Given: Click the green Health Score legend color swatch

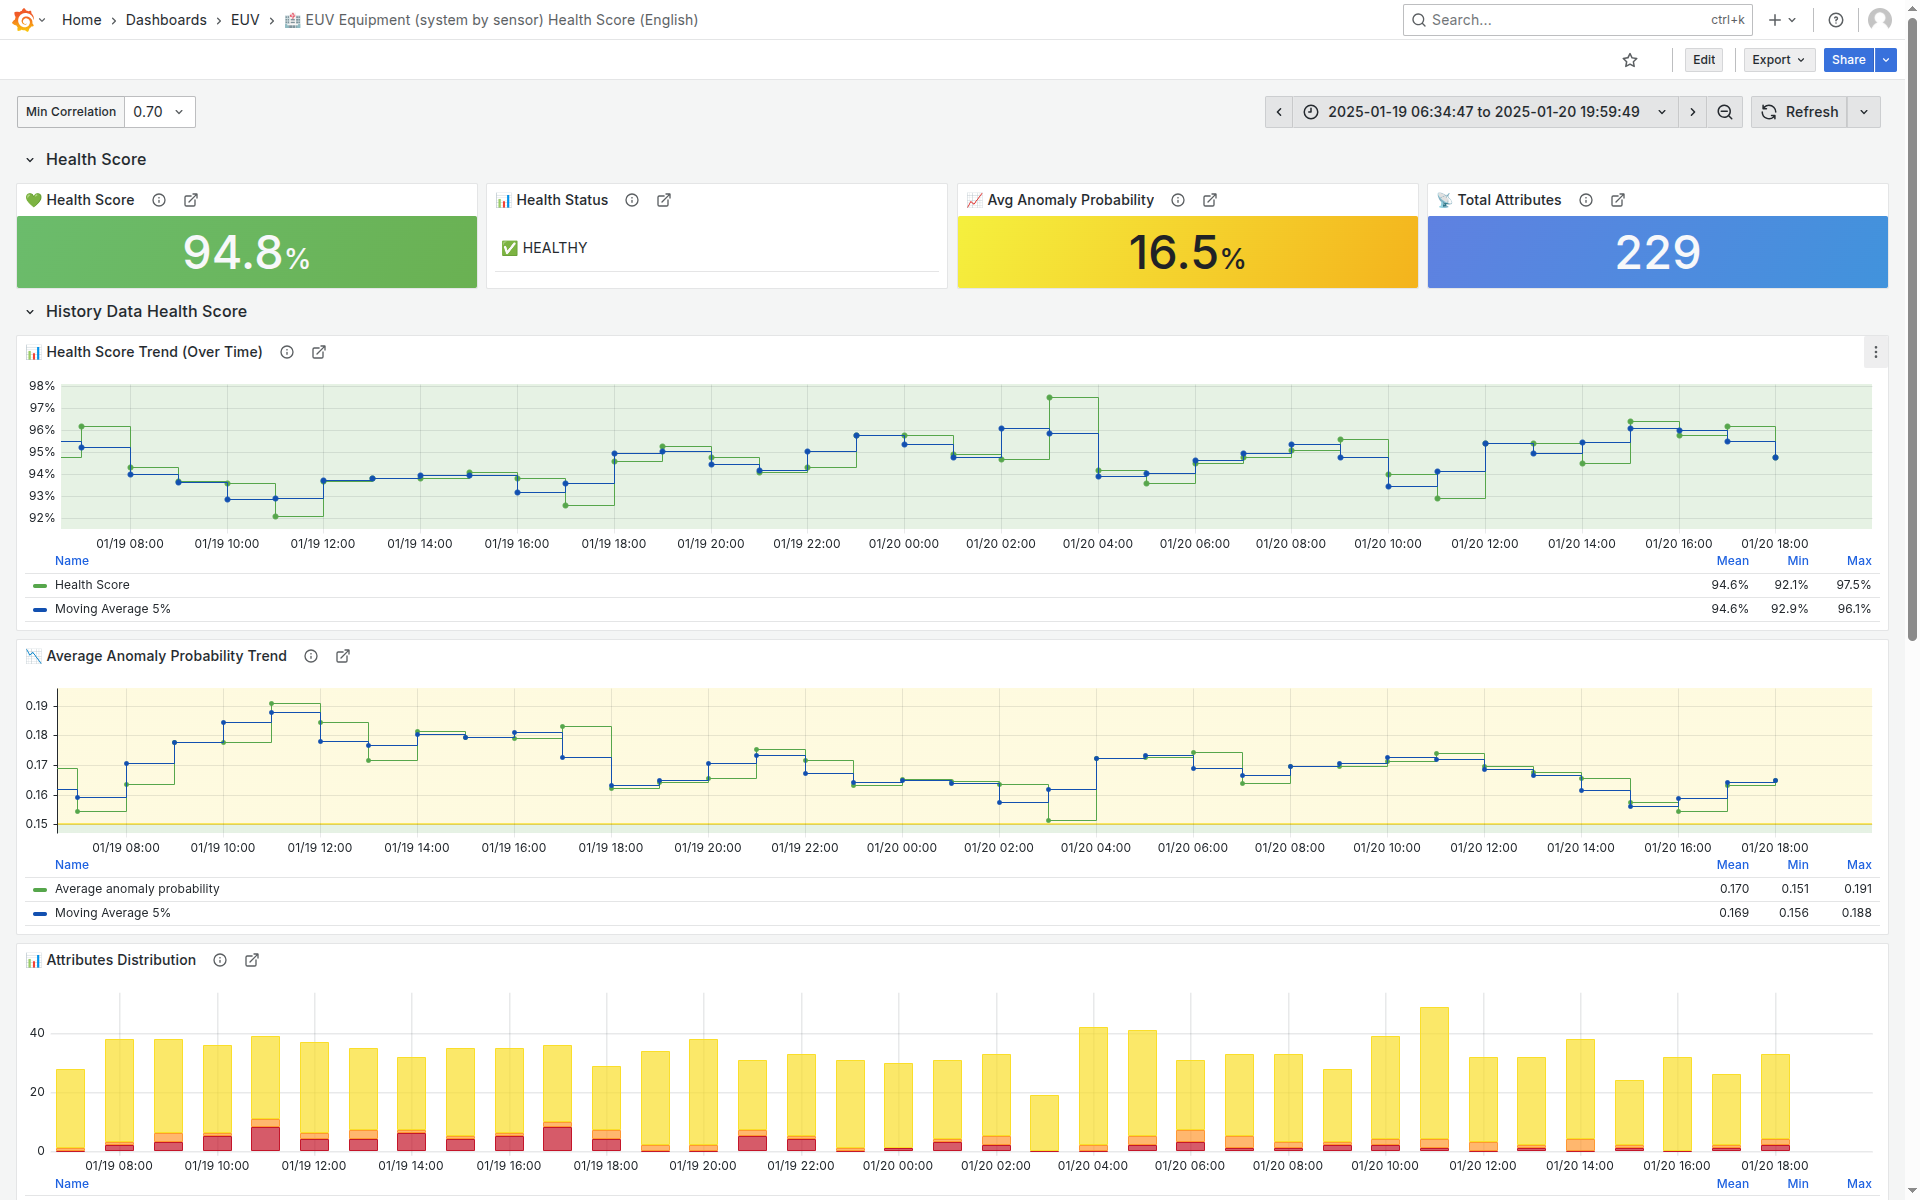Looking at the screenshot, I should [39, 585].
